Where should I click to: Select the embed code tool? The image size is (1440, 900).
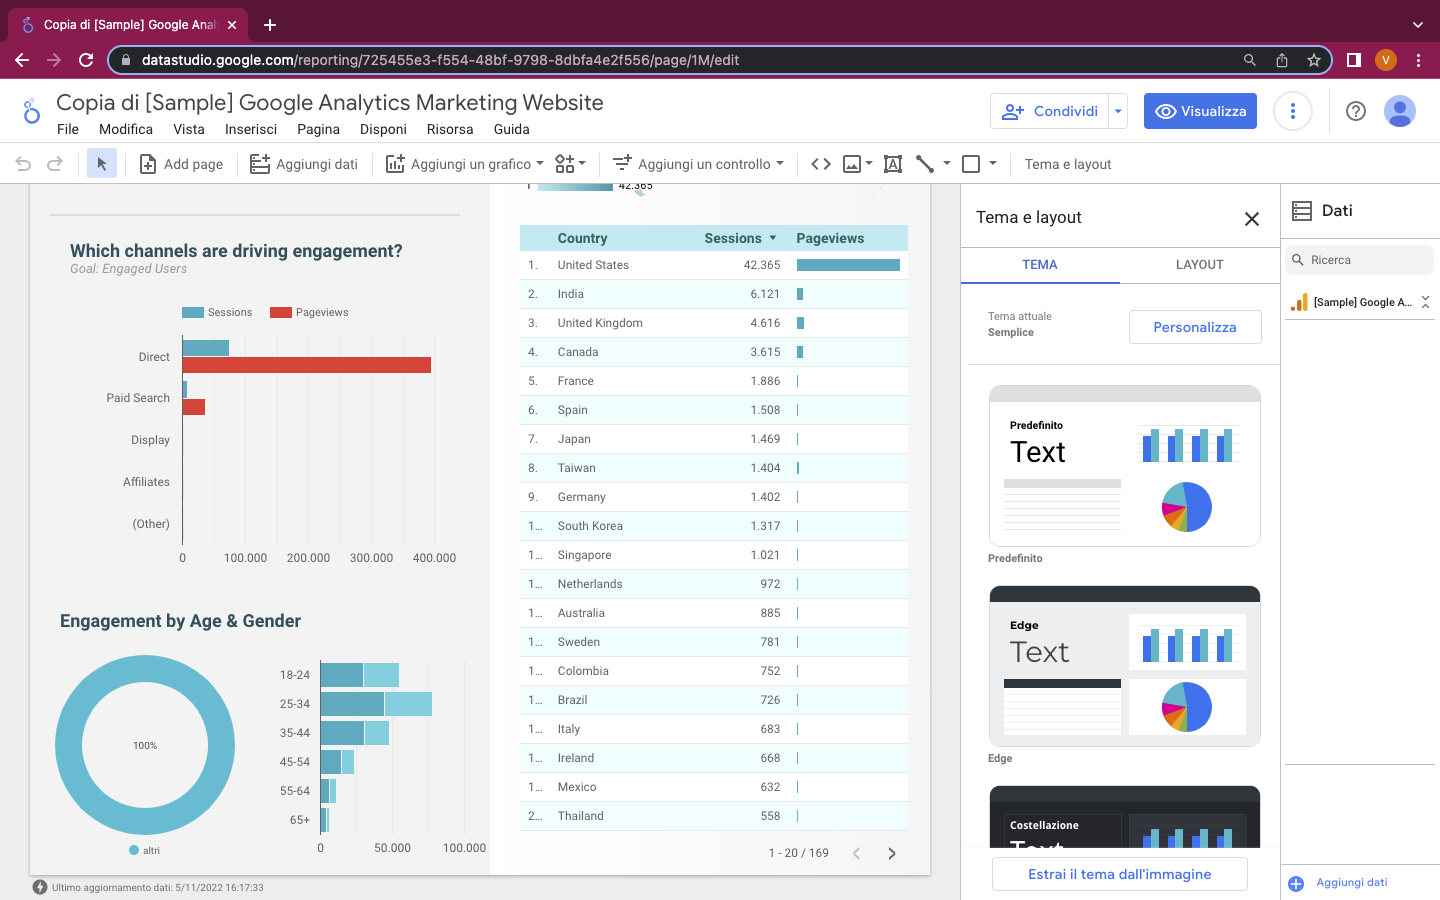click(820, 163)
